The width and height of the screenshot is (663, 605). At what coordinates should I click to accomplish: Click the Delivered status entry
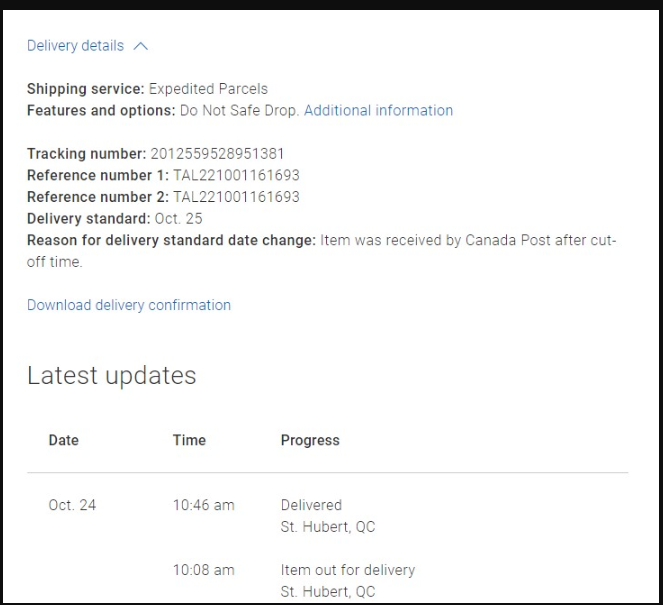[x=311, y=505]
